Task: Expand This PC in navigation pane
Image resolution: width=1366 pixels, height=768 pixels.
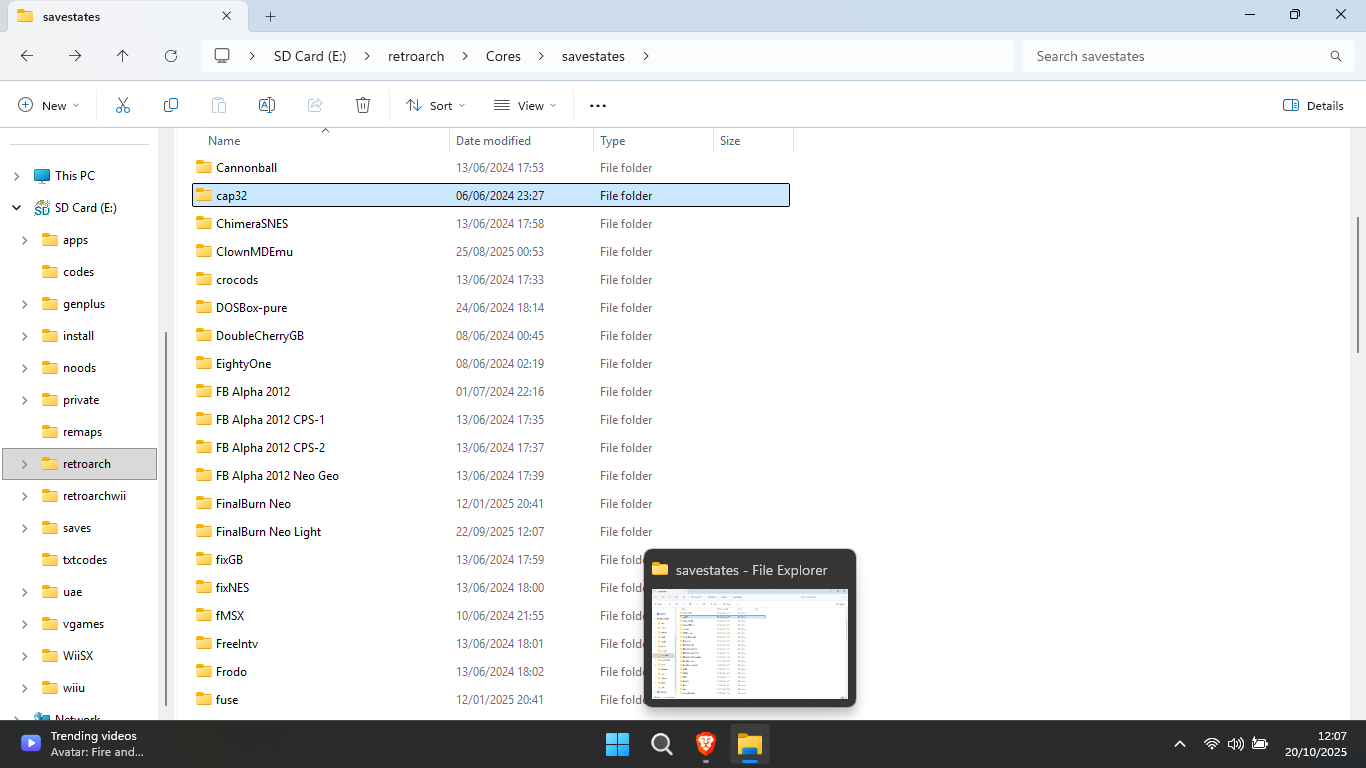Action: [x=16, y=176]
